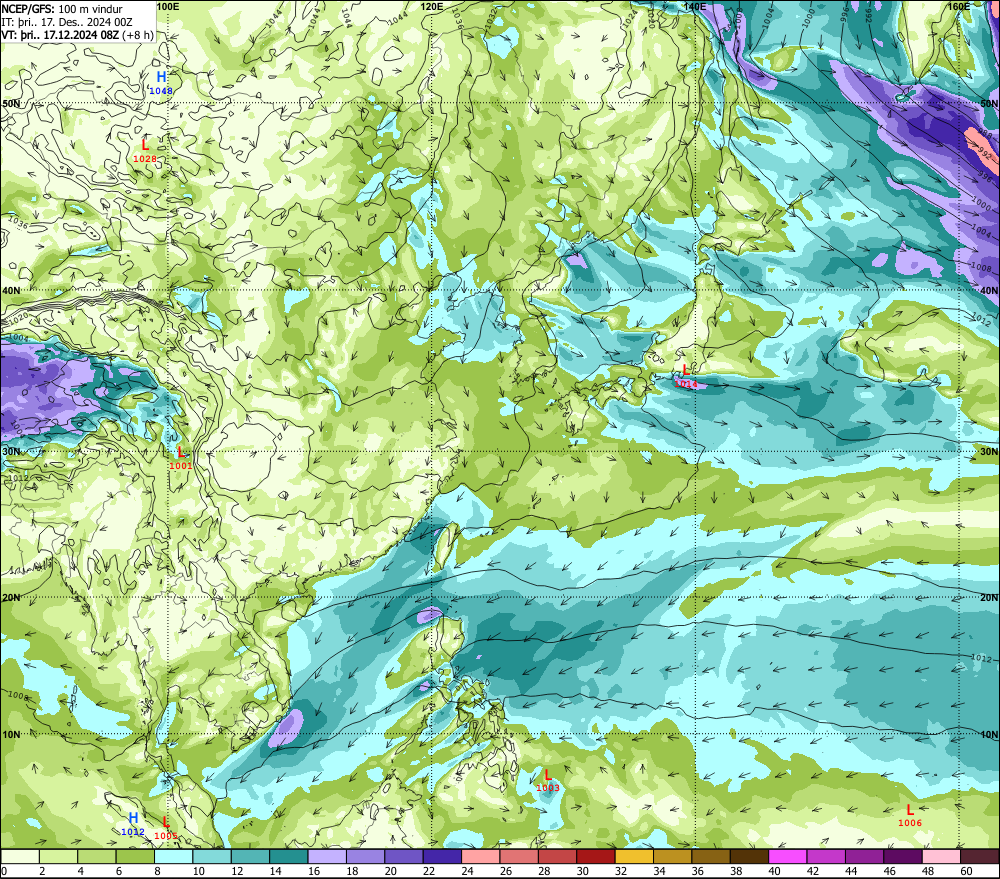Pick the orchid 42–44 legend swatch
This screenshot has width=1000, height=879.
pos(826,856)
